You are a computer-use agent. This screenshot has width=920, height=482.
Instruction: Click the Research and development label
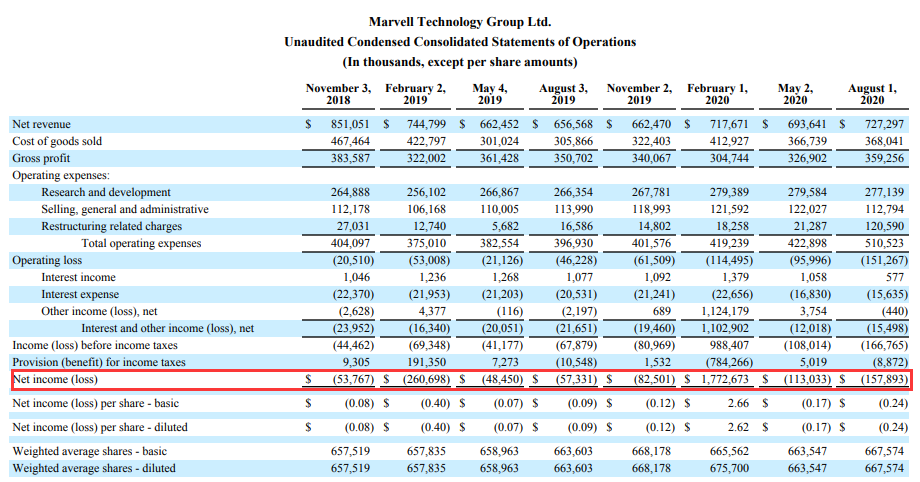(x=106, y=193)
